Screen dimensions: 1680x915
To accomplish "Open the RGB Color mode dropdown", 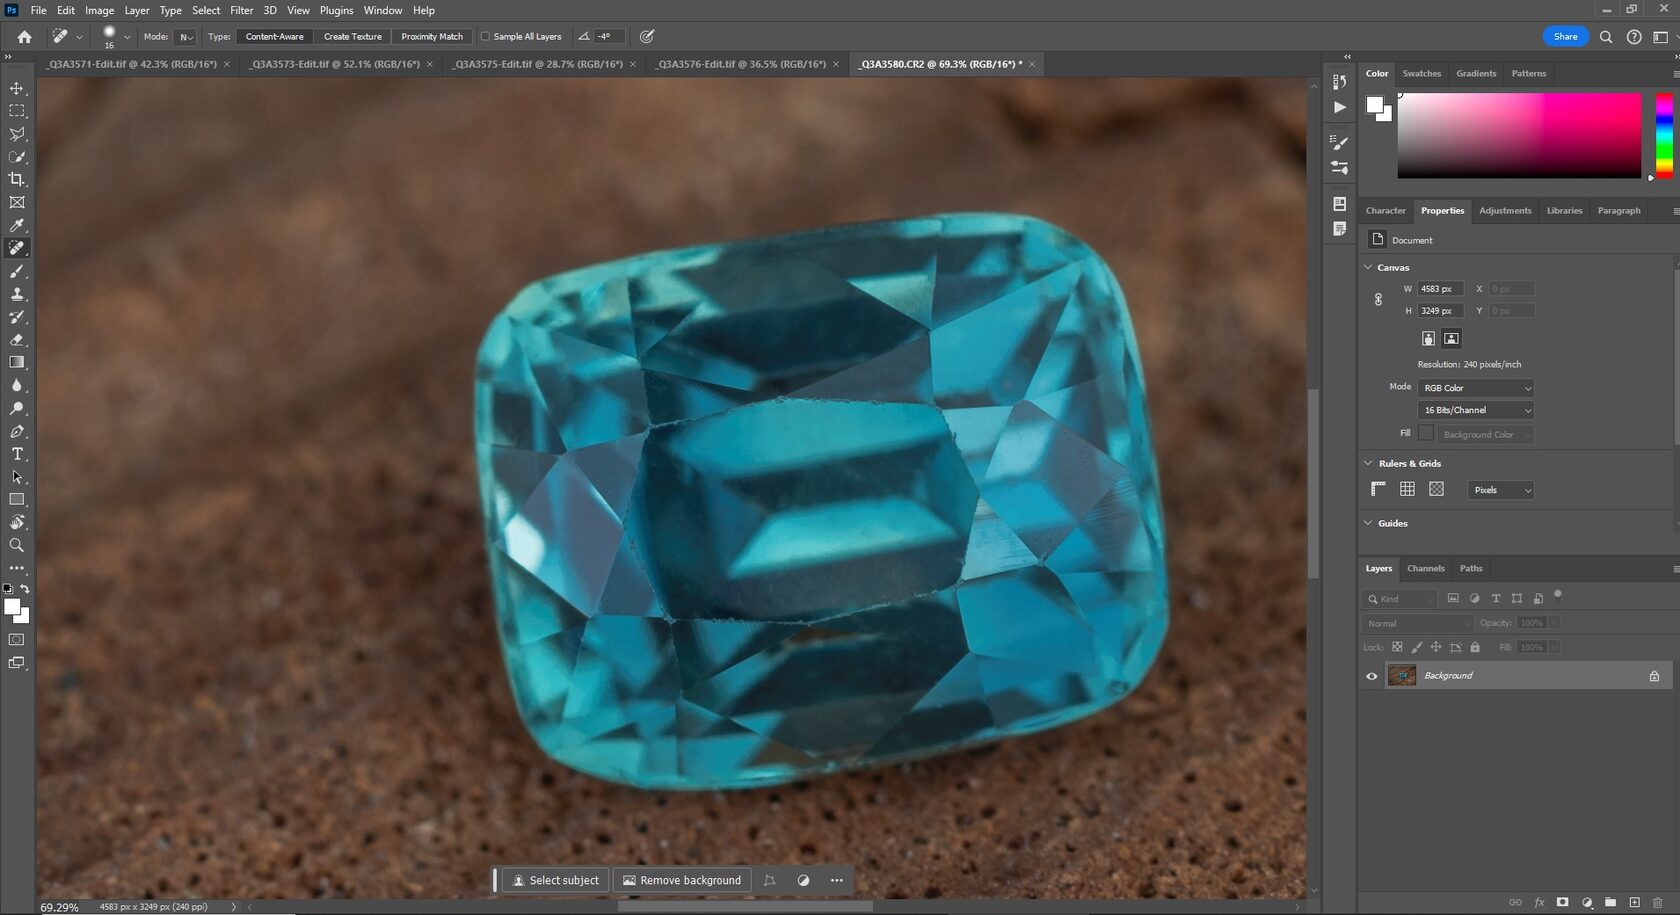I will 1475,388.
